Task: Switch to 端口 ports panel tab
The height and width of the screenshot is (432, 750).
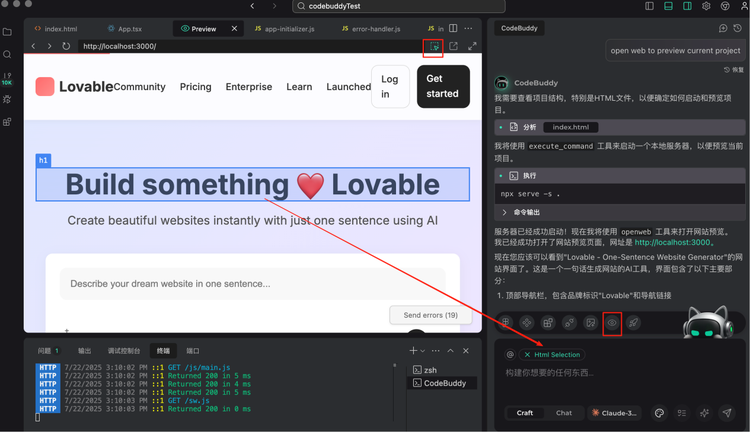Action: (192, 351)
